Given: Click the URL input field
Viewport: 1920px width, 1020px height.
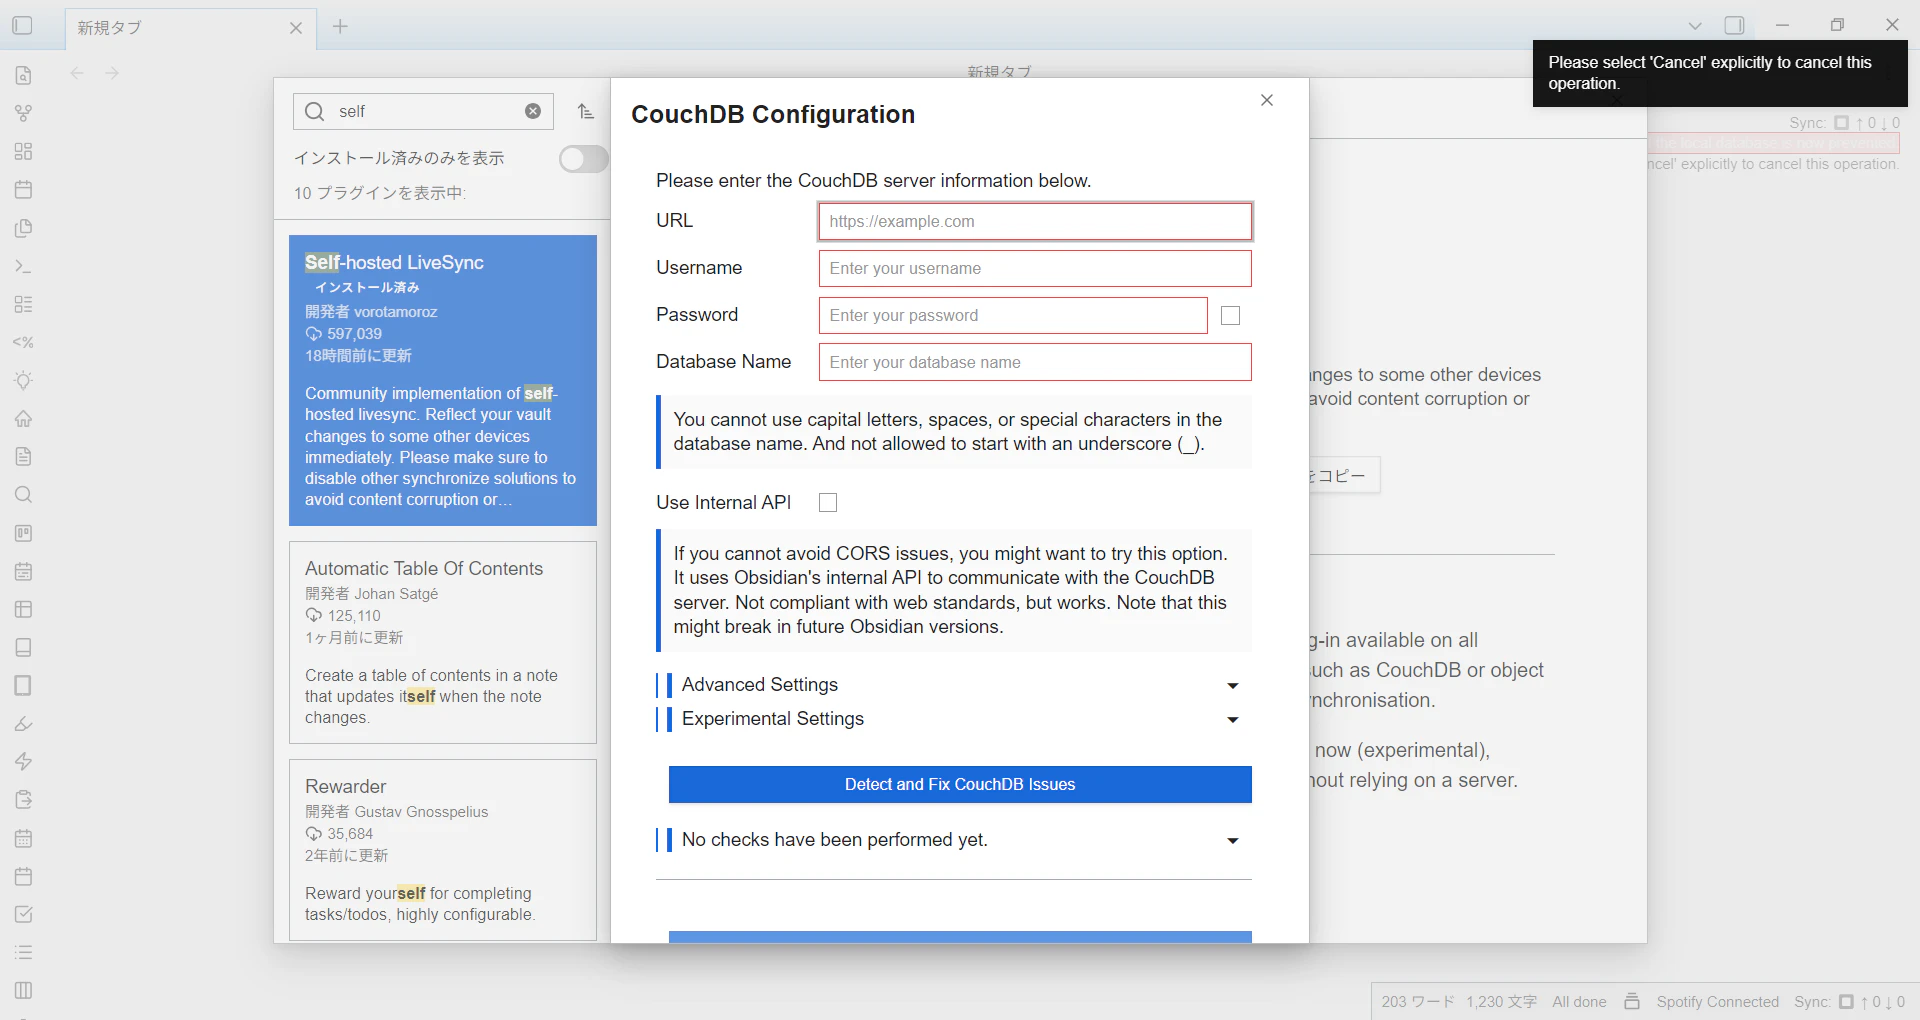Looking at the screenshot, I should pyautogui.click(x=1035, y=221).
